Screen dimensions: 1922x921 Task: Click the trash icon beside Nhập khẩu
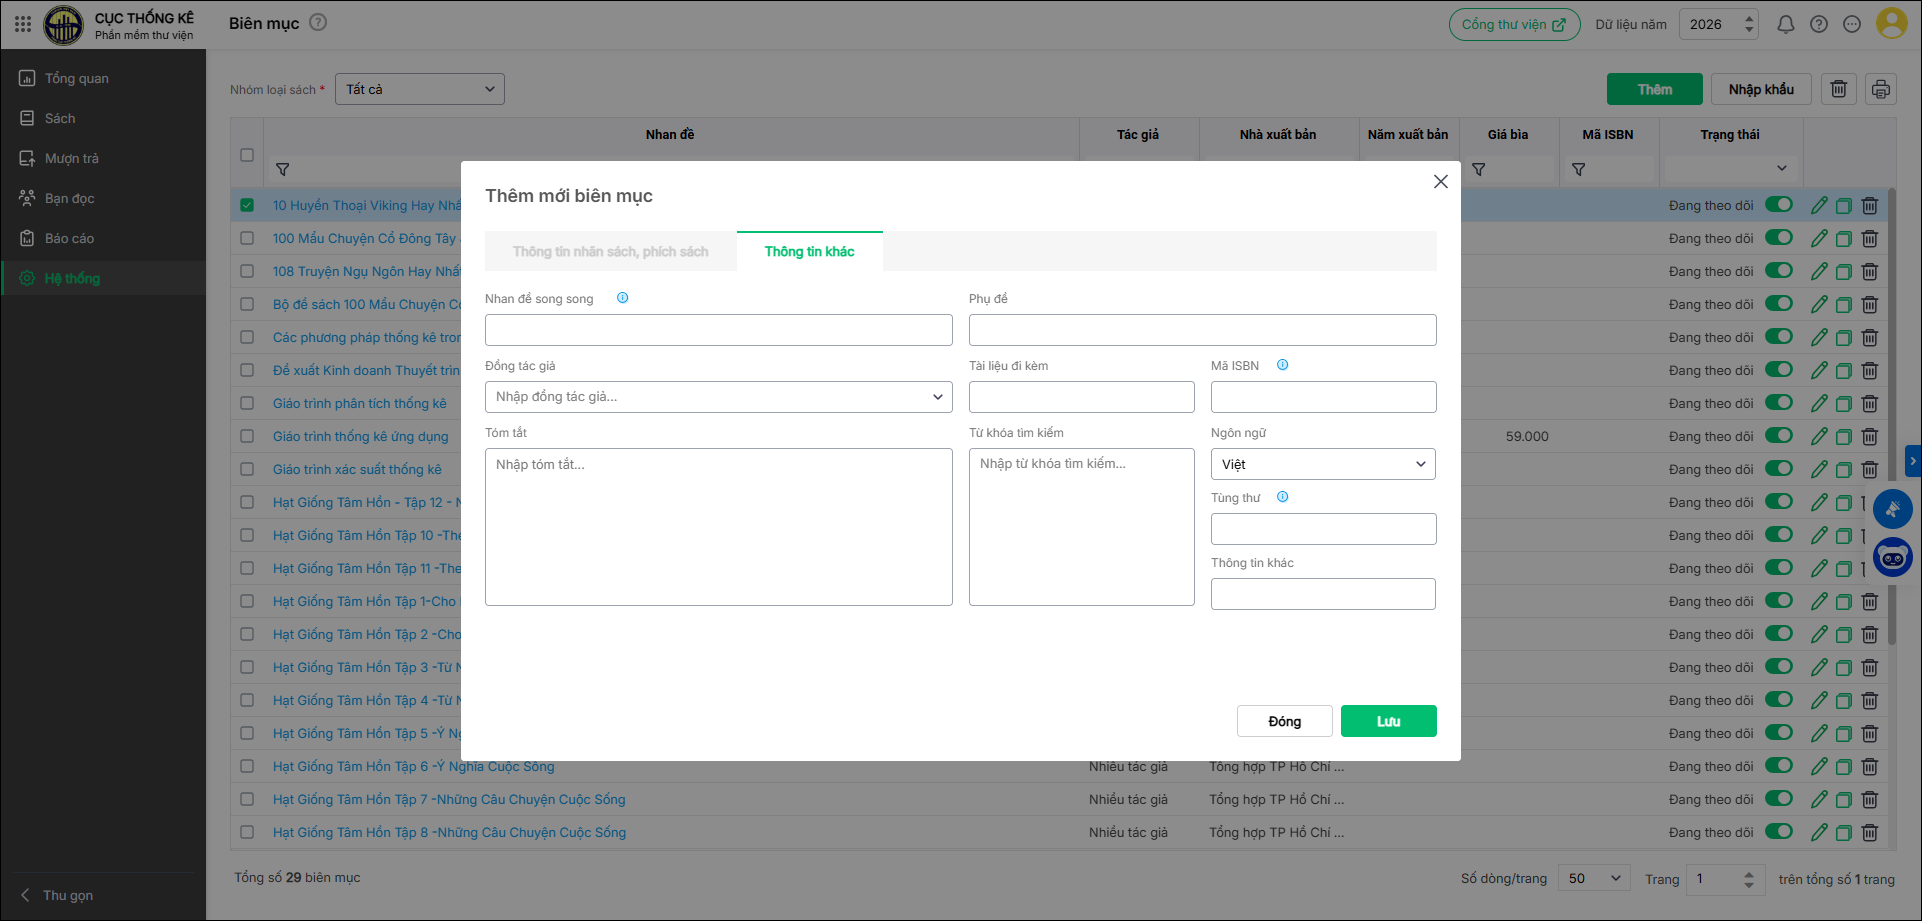pyautogui.click(x=1838, y=89)
